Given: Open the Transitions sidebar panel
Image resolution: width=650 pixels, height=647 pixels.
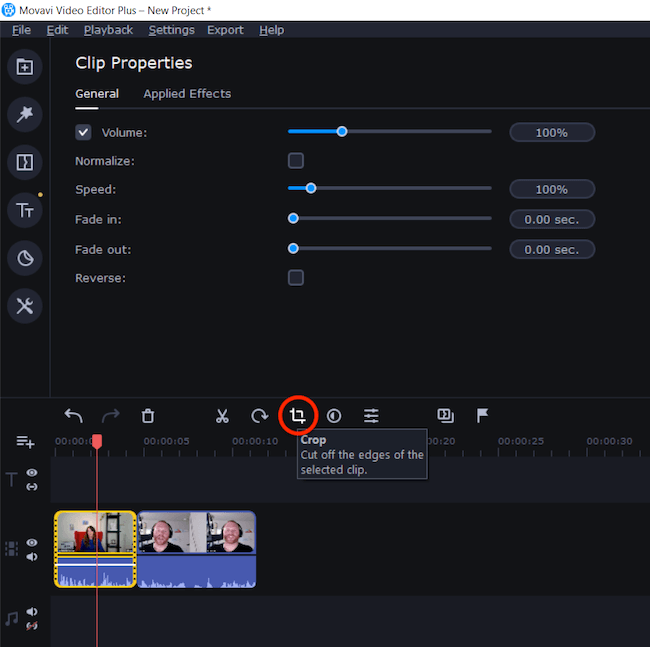Looking at the screenshot, I should 25,162.
